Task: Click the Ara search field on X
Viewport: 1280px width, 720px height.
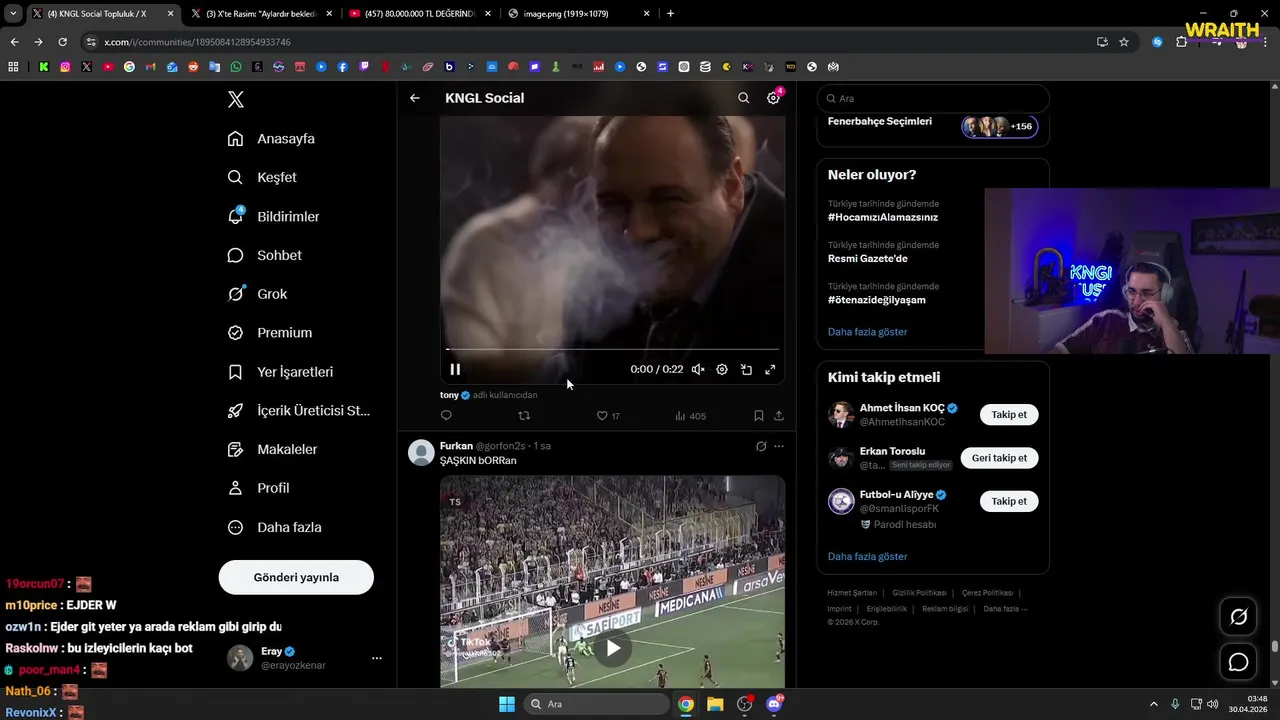Action: coord(933,98)
